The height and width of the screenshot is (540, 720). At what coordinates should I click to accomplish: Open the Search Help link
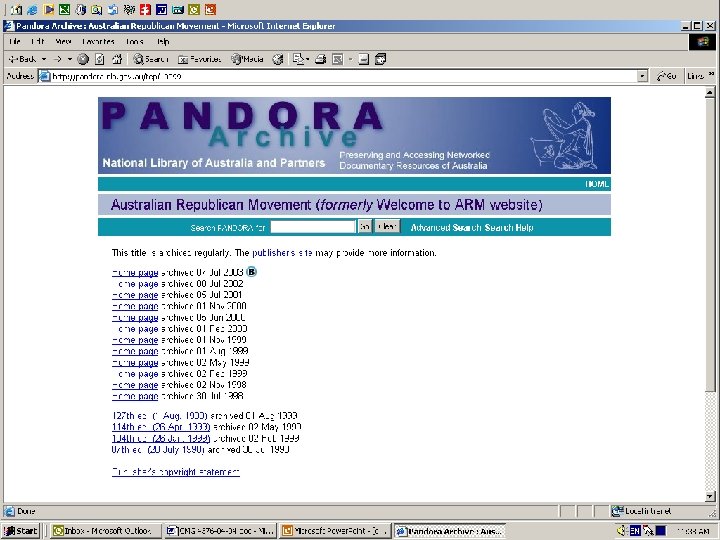pyautogui.click(x=509, y=228)
